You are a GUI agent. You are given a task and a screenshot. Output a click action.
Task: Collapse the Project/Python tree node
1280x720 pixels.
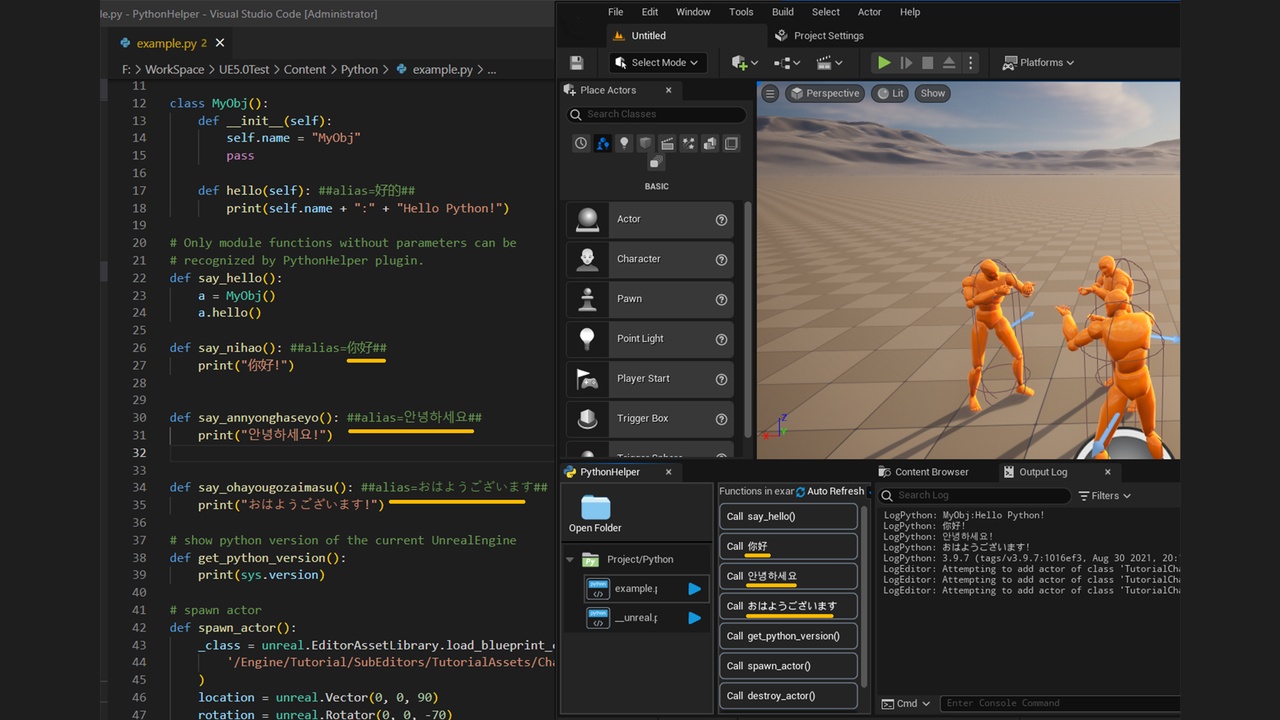(x=570, y=560)
